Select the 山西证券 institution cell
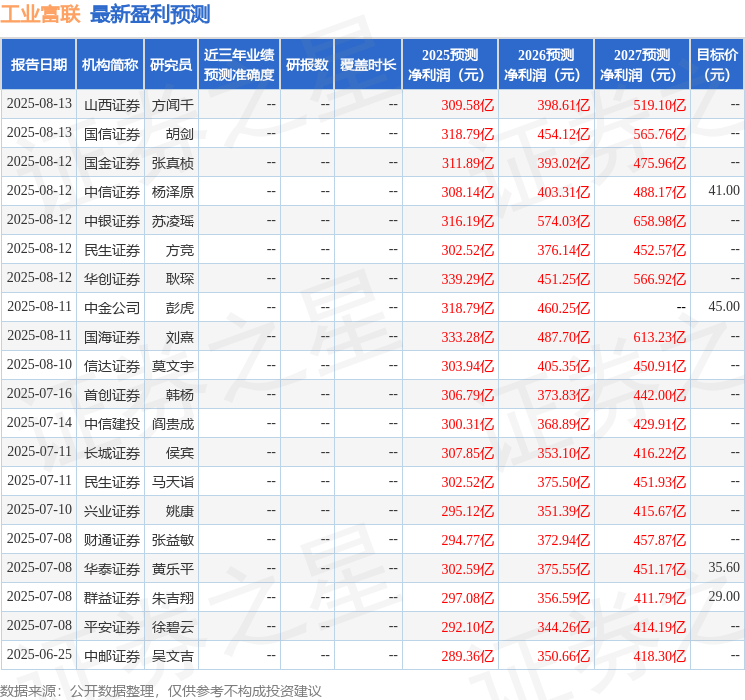Image resolution: width=745 pixels, height=700 pixels. [112, 105]
